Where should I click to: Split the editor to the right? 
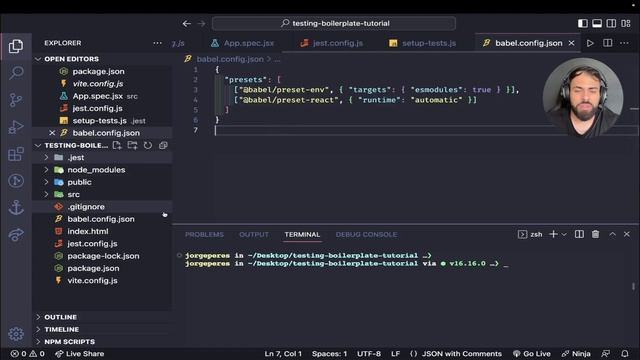(x=607, y=43)
